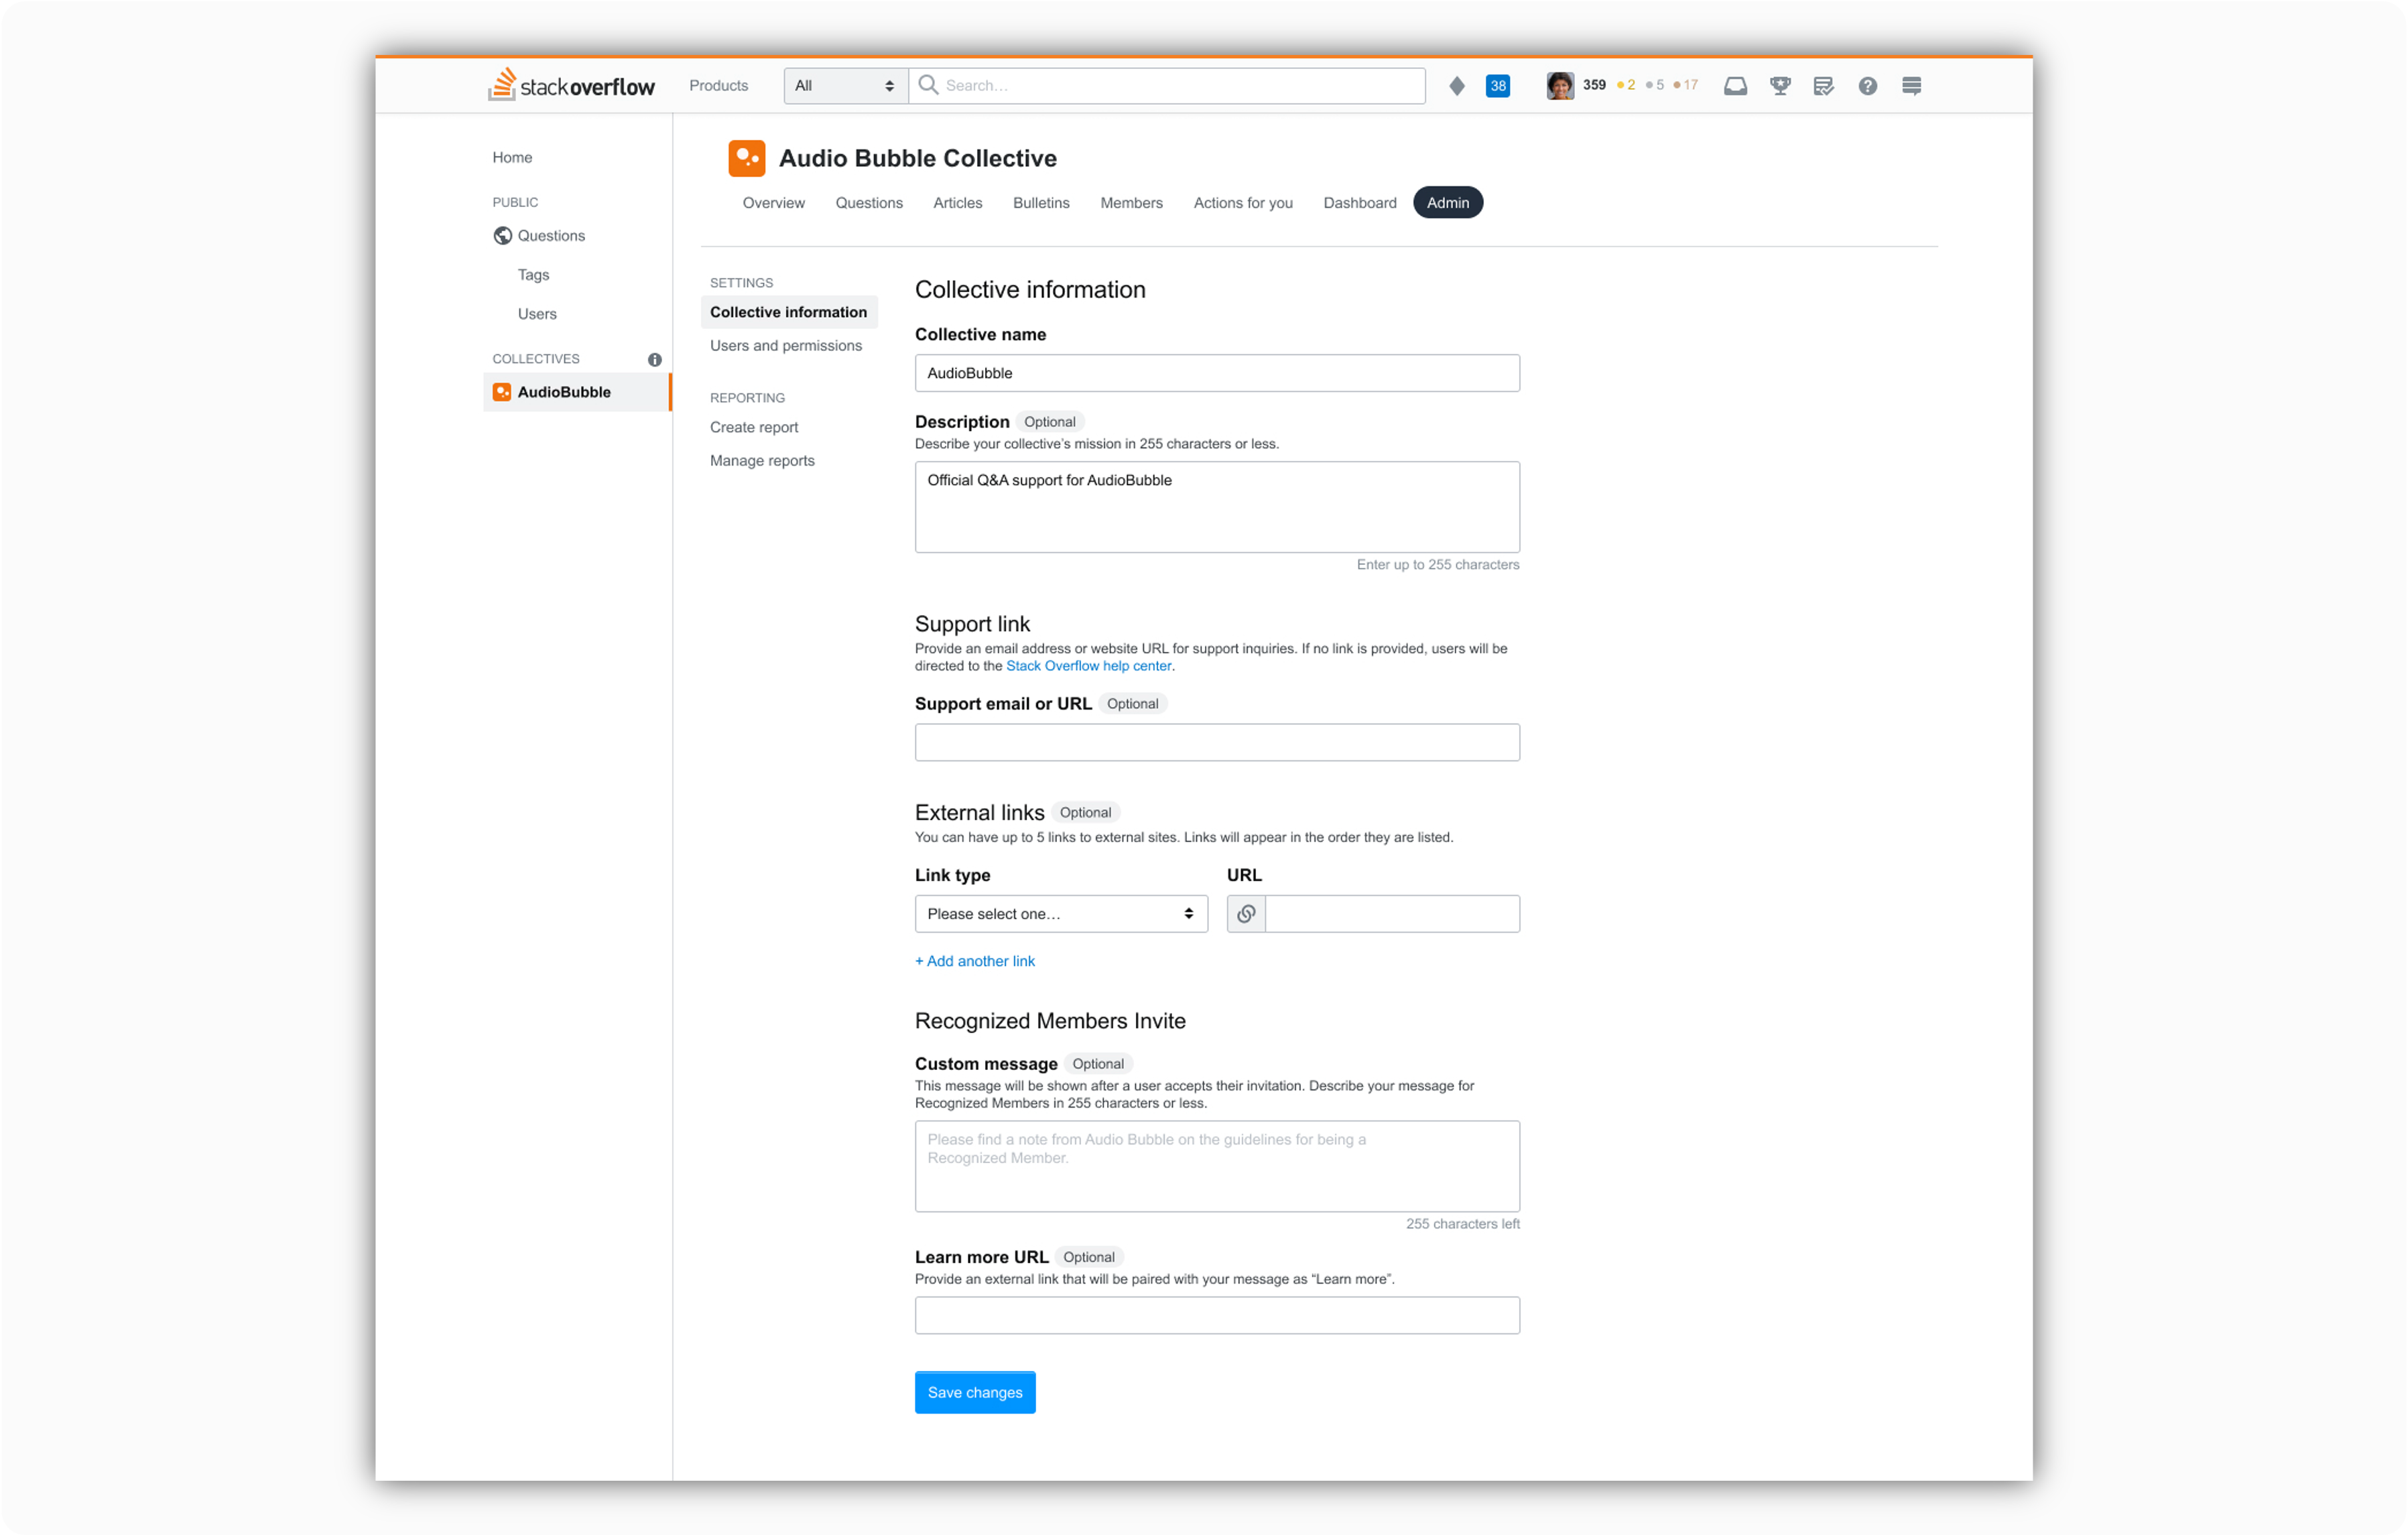Click the silver badge count 5
2408x1535 pixels.
tap(1655, 85)
